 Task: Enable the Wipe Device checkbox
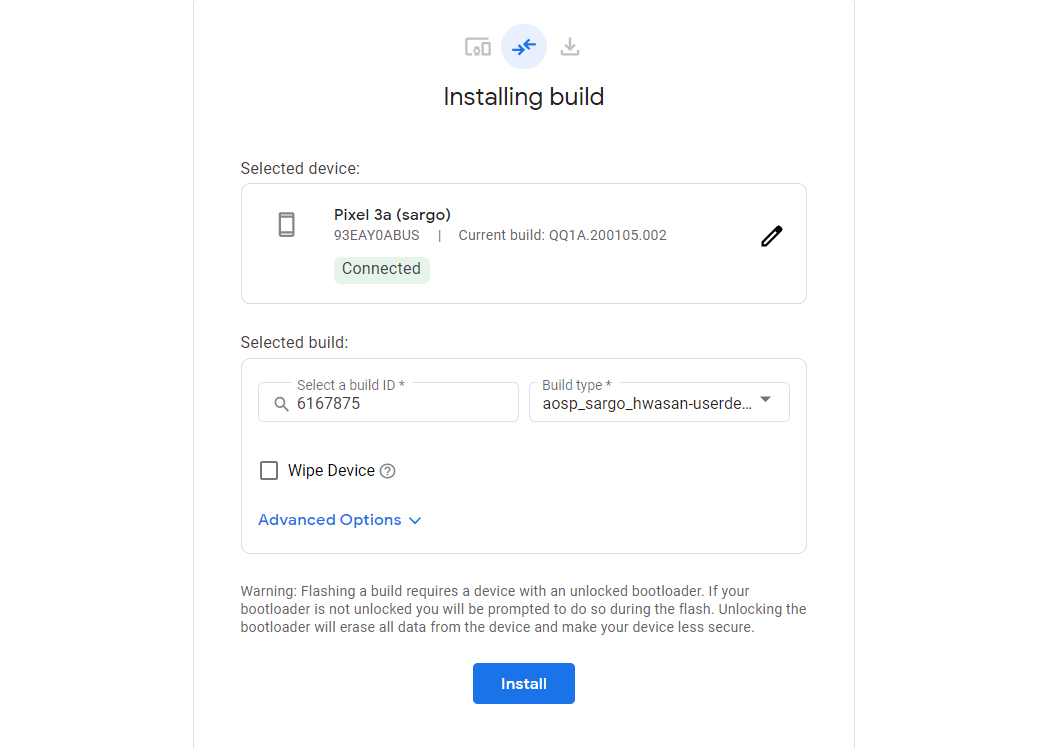(x=269, y=471)
